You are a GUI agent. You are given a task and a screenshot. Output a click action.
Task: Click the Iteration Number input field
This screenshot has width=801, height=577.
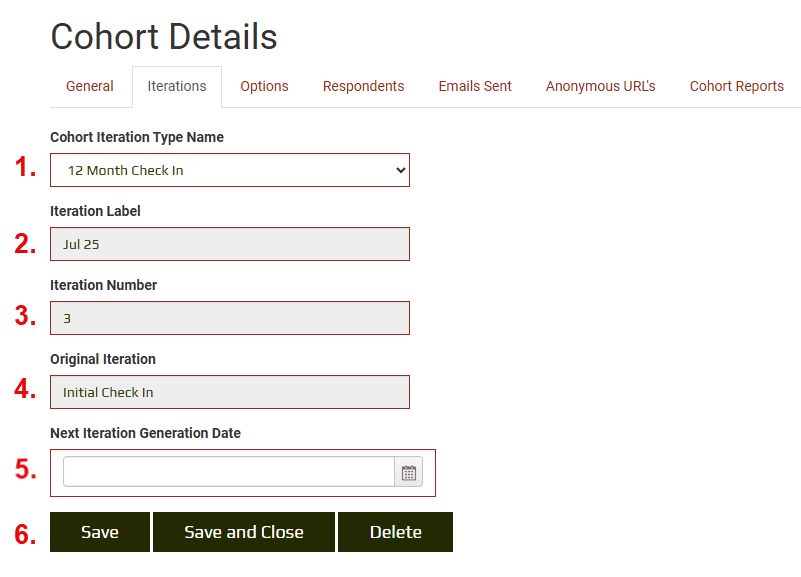230,318
